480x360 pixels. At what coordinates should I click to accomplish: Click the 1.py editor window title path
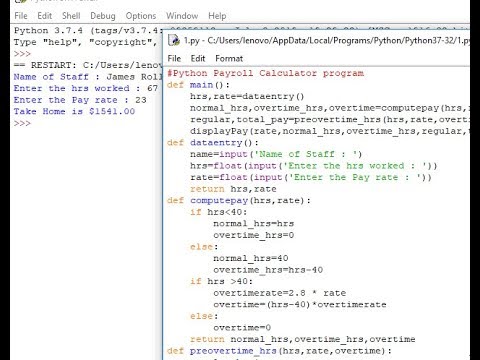coord(327,41)
